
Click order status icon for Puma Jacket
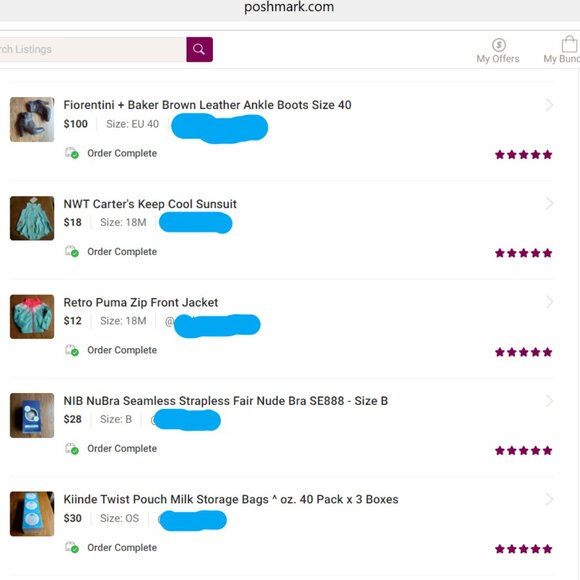tap(72, 350)
